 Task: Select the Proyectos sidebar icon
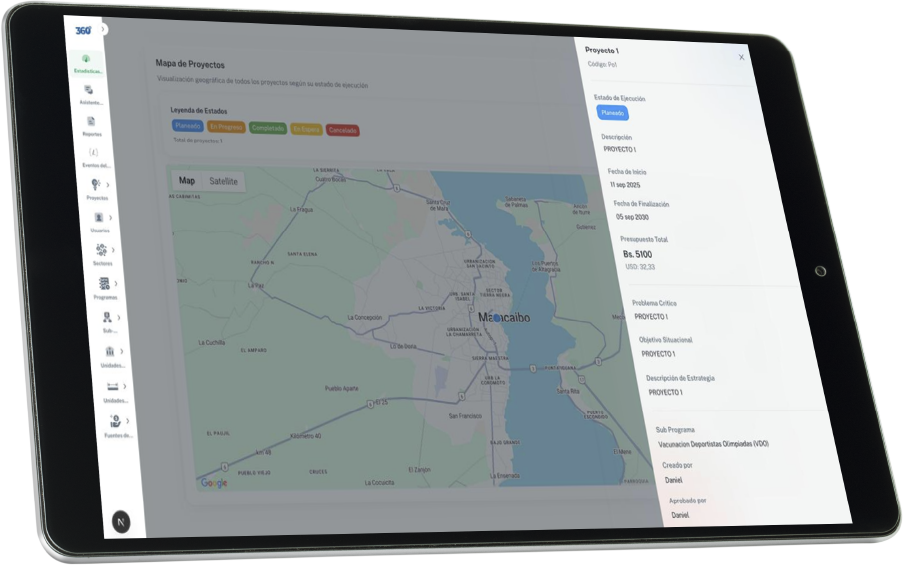tap(95, 184)
